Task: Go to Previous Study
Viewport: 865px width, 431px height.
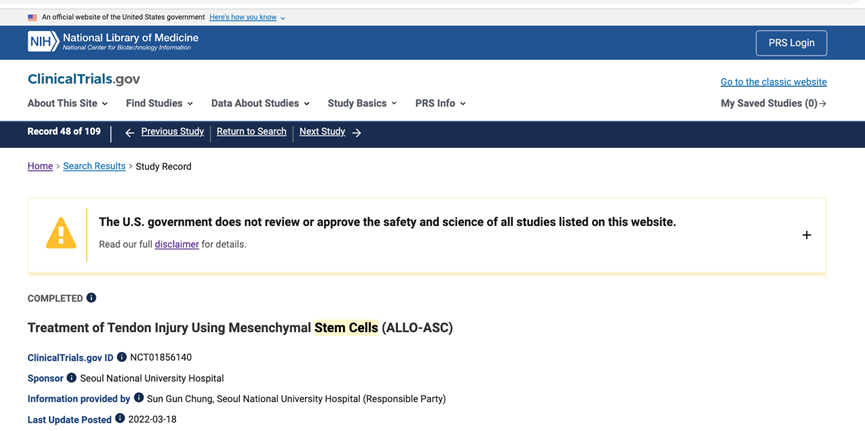Action: coord(172,131)
